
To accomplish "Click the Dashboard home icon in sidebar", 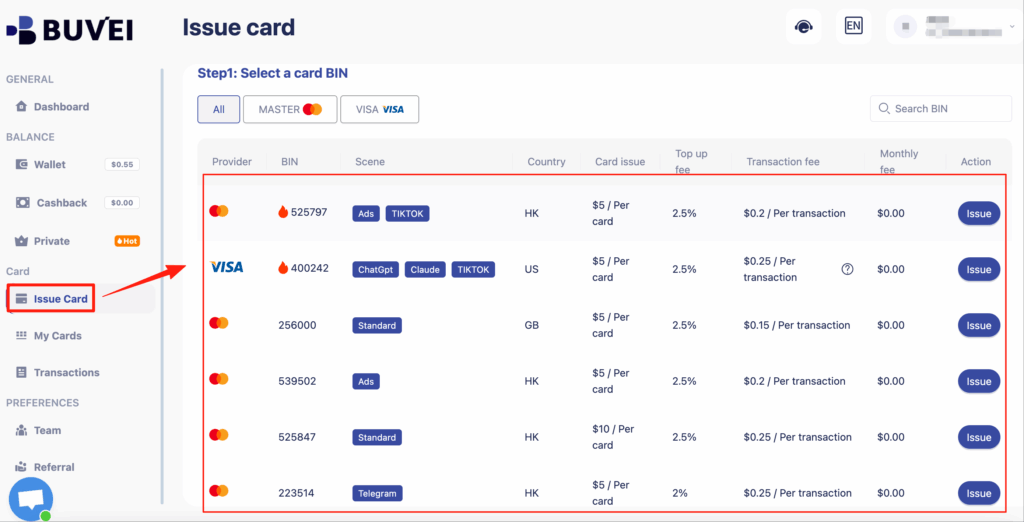I will (22, 107).
